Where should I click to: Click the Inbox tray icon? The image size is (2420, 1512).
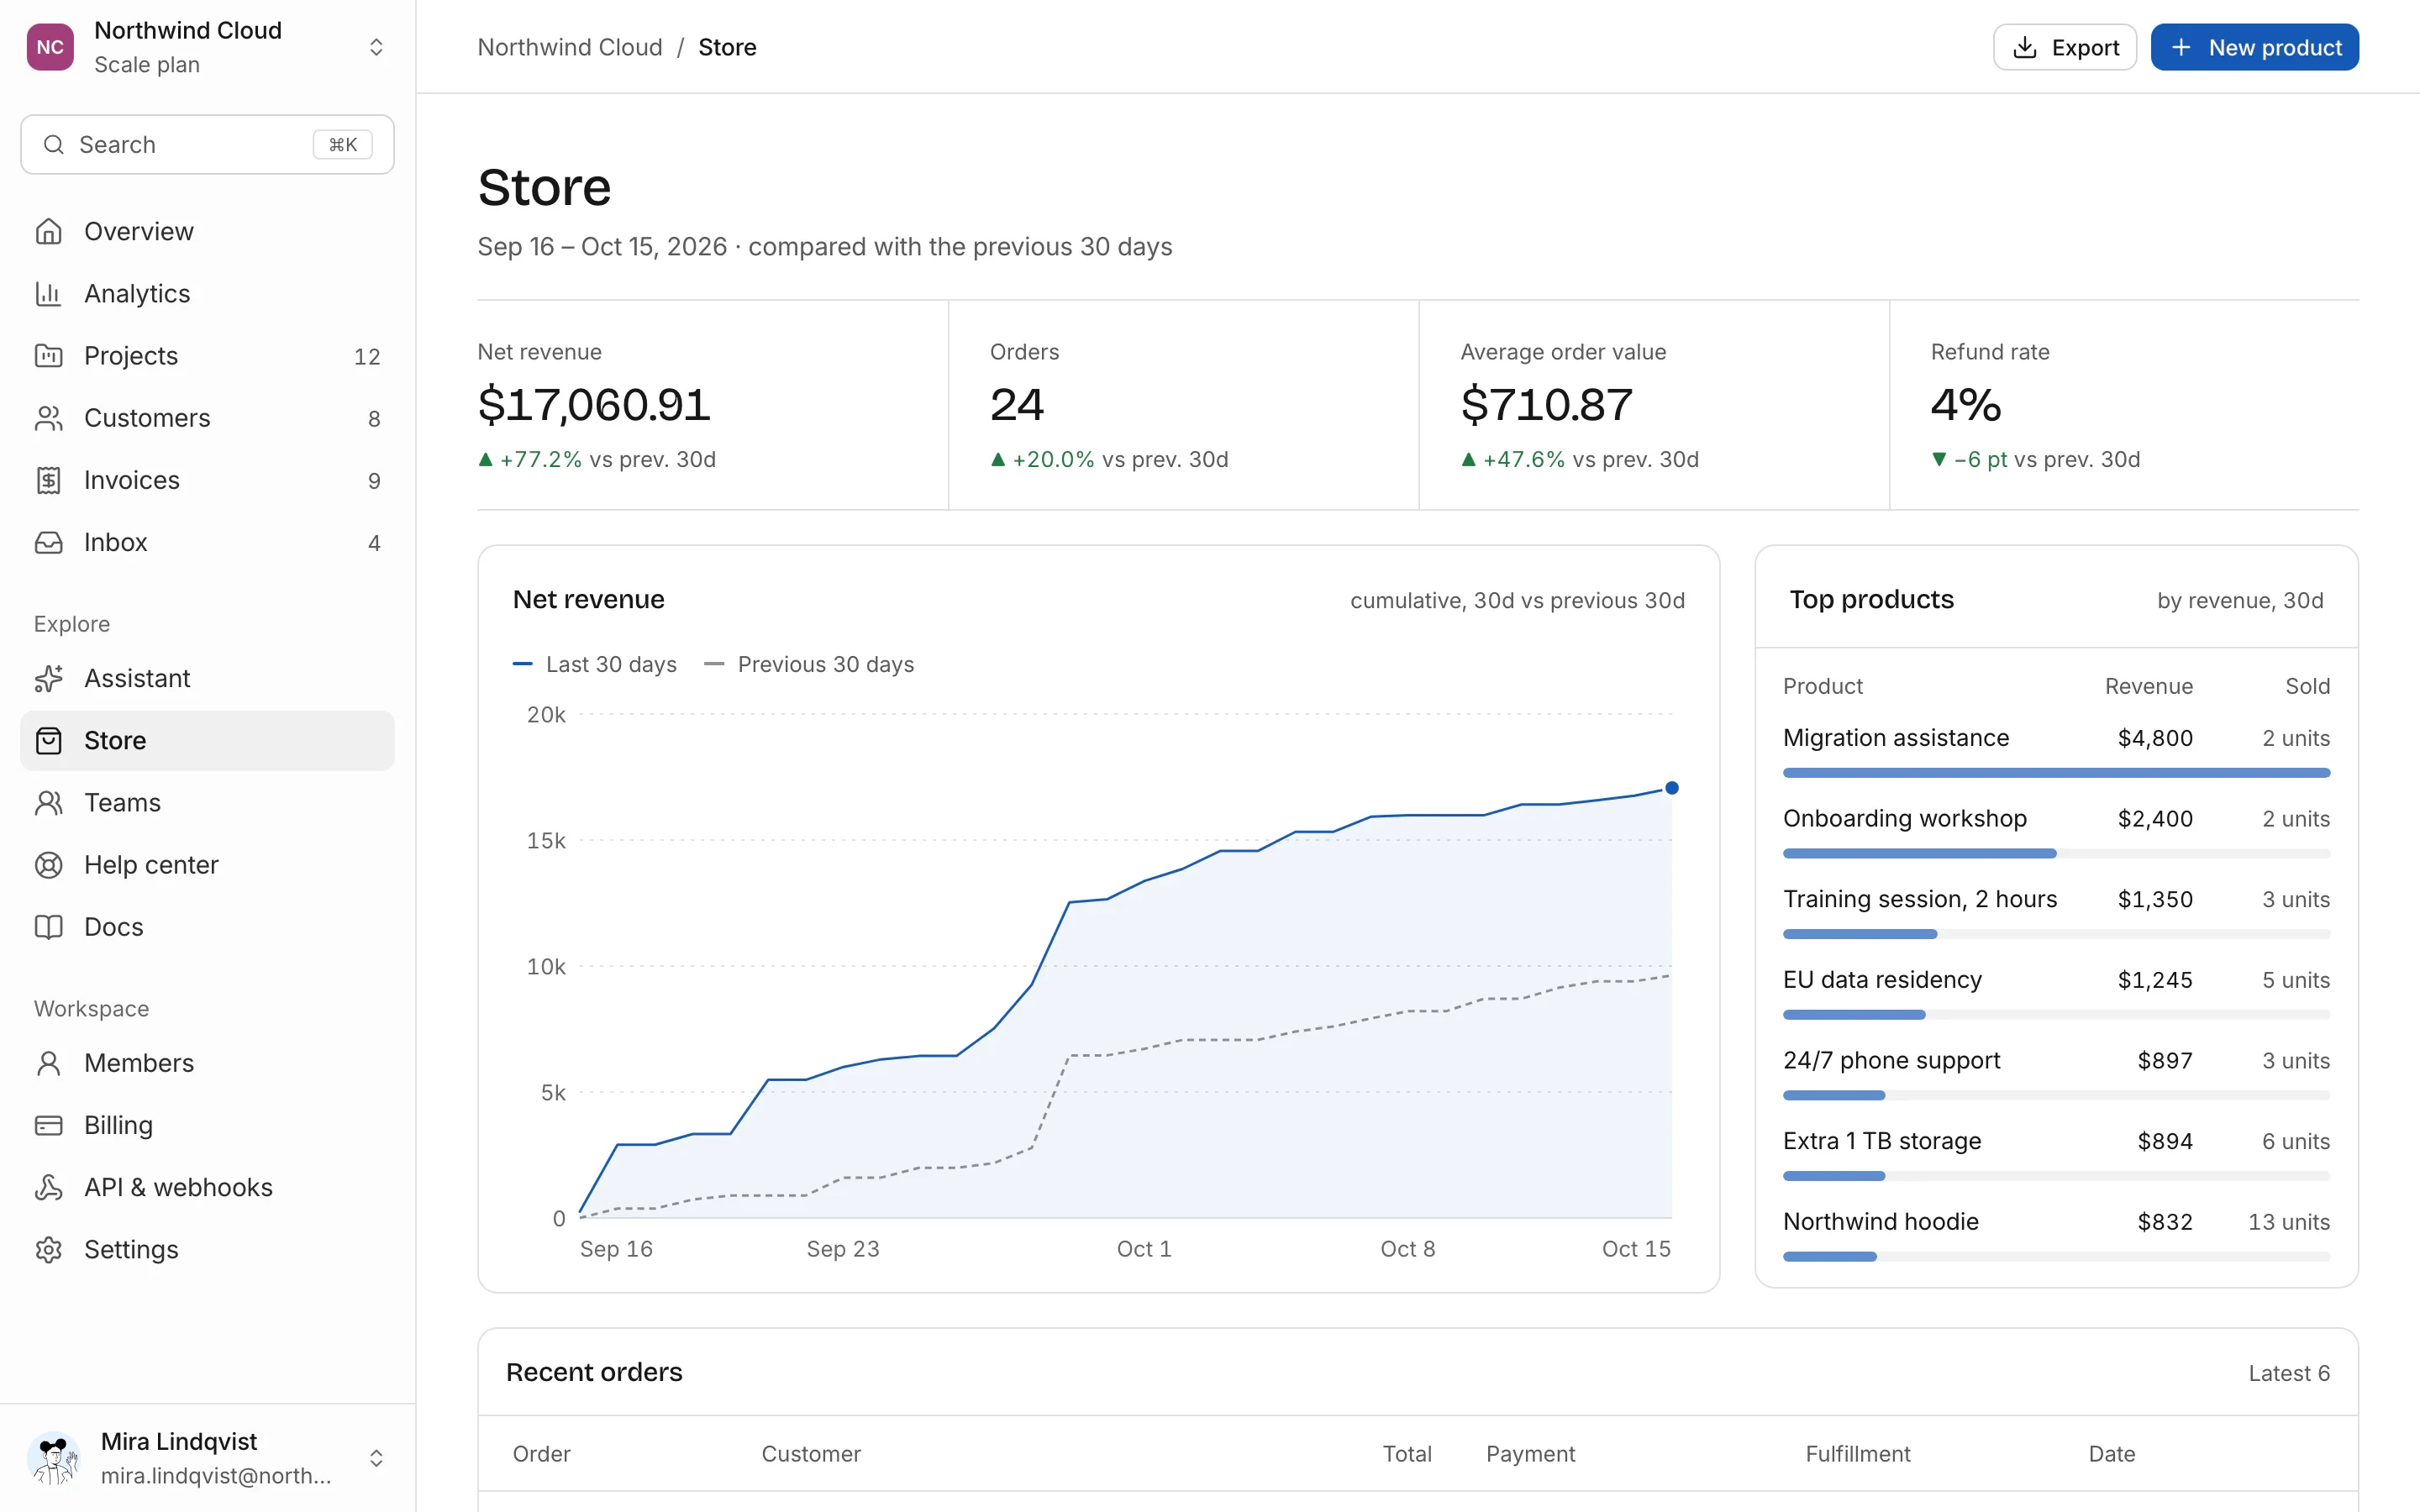click(x=49, y=542)
